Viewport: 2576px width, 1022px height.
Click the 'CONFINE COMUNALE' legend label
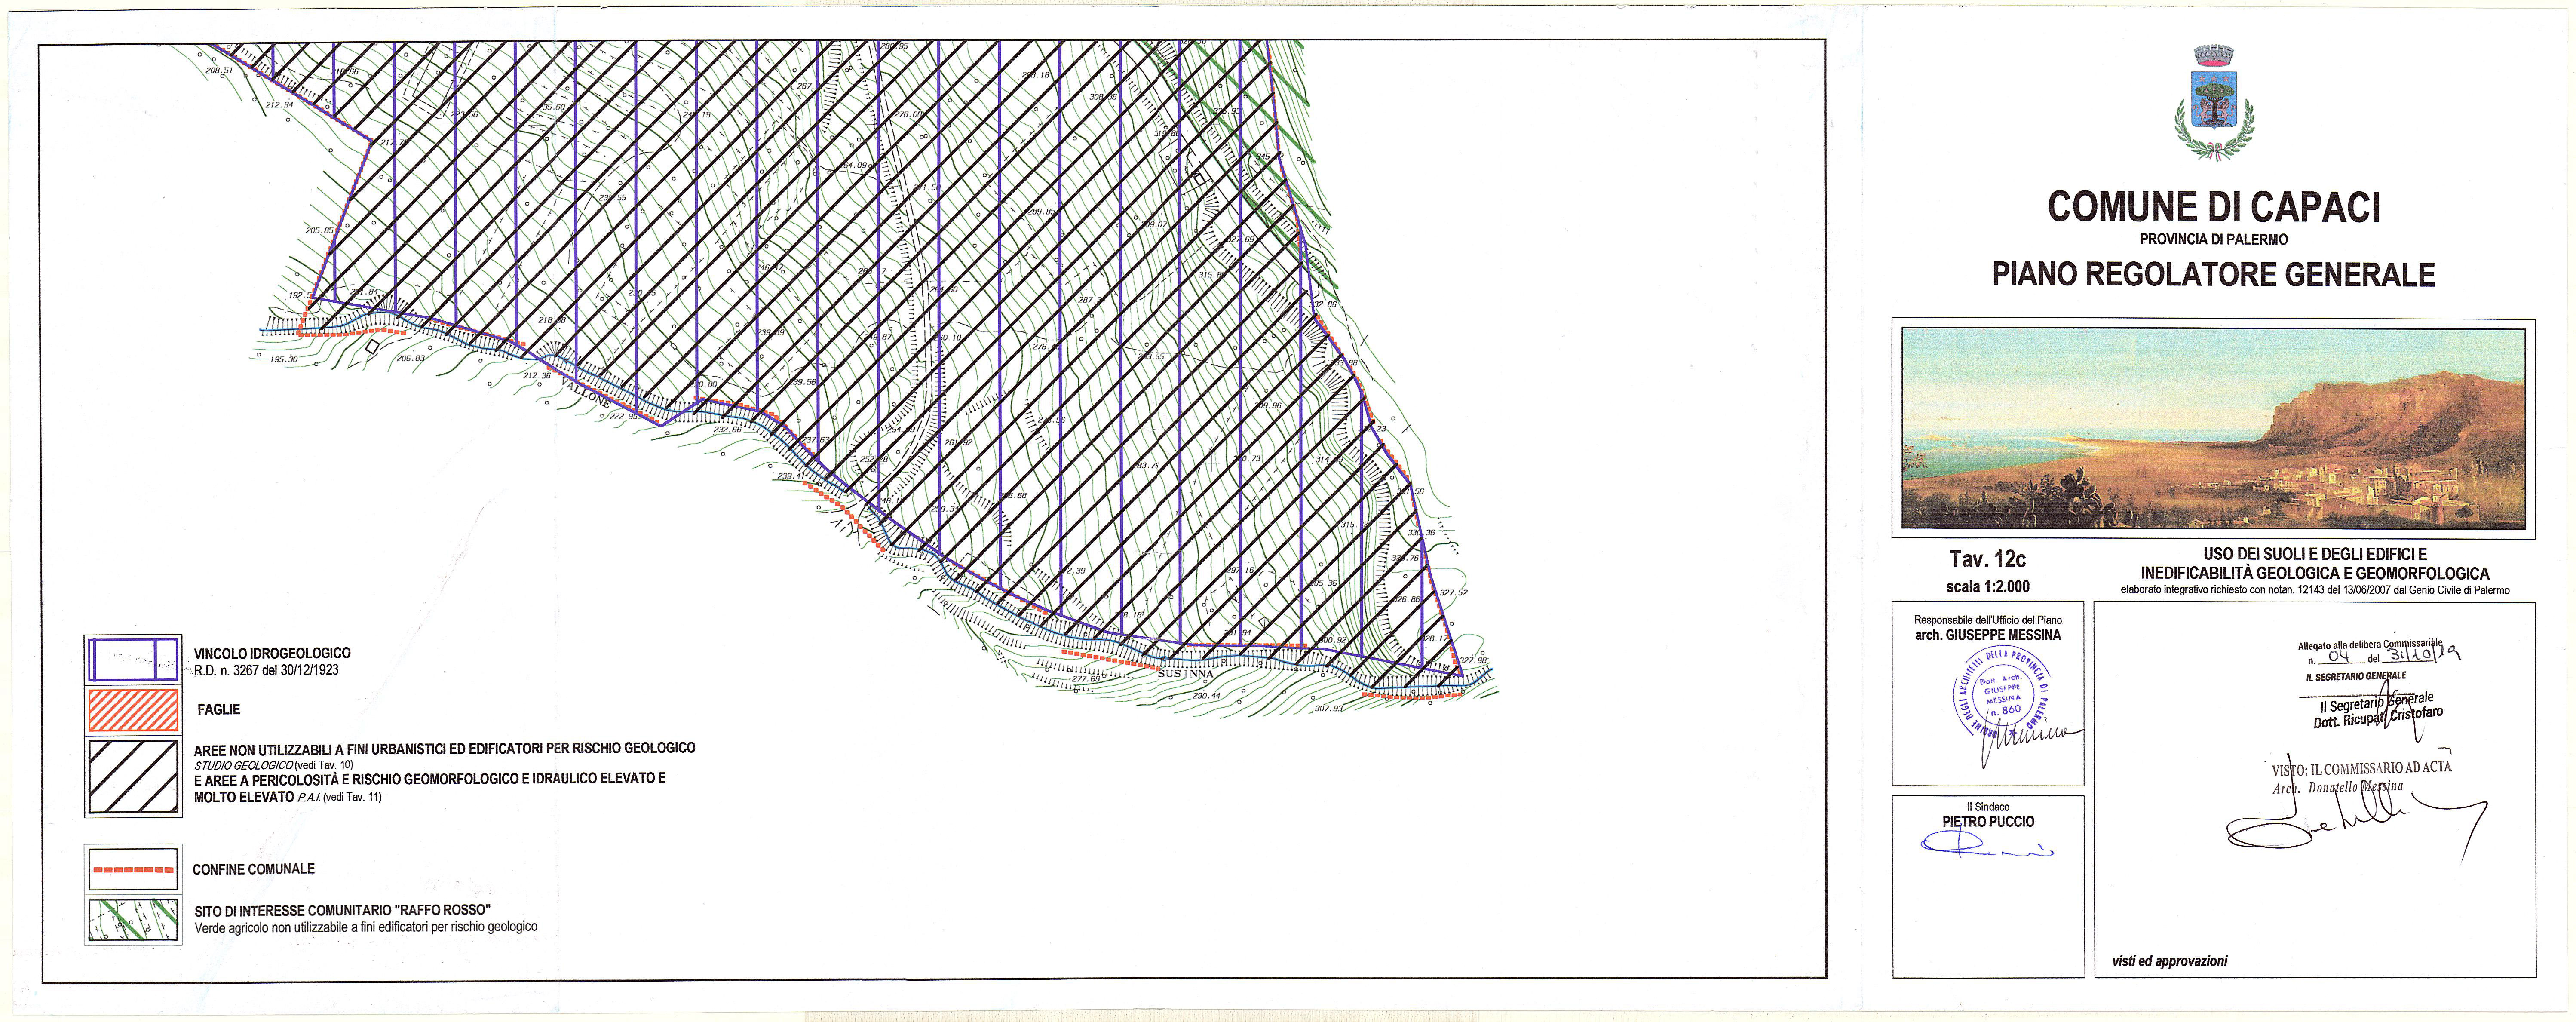tap(254, 870)
